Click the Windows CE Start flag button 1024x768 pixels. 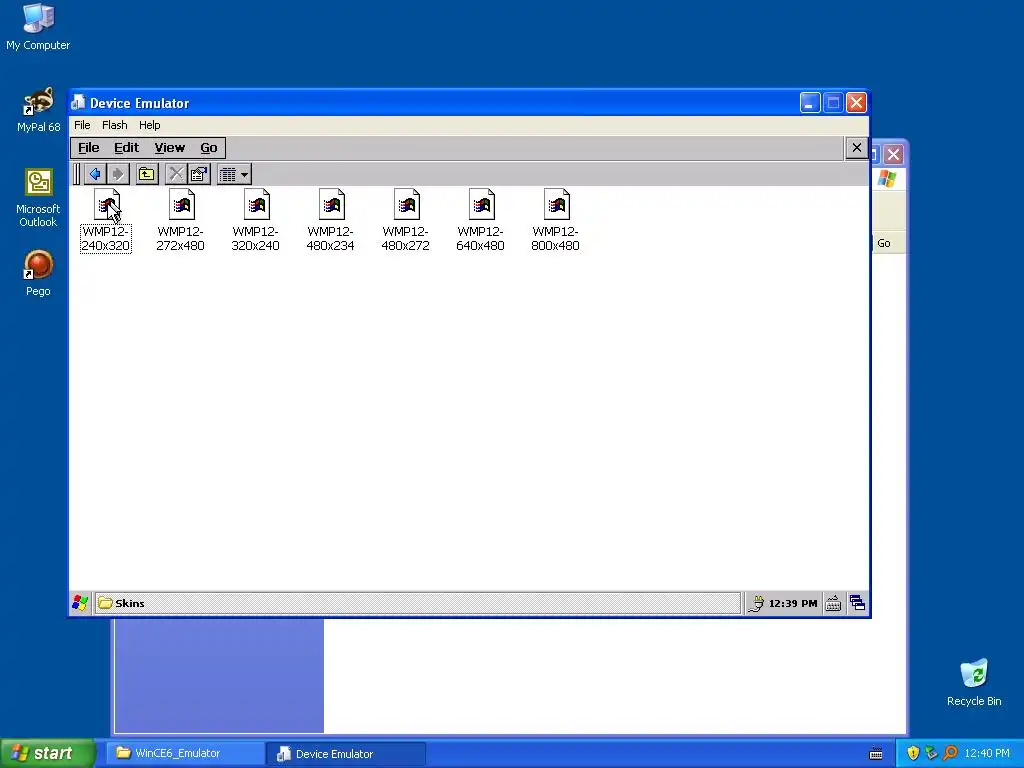pos(80,603)
